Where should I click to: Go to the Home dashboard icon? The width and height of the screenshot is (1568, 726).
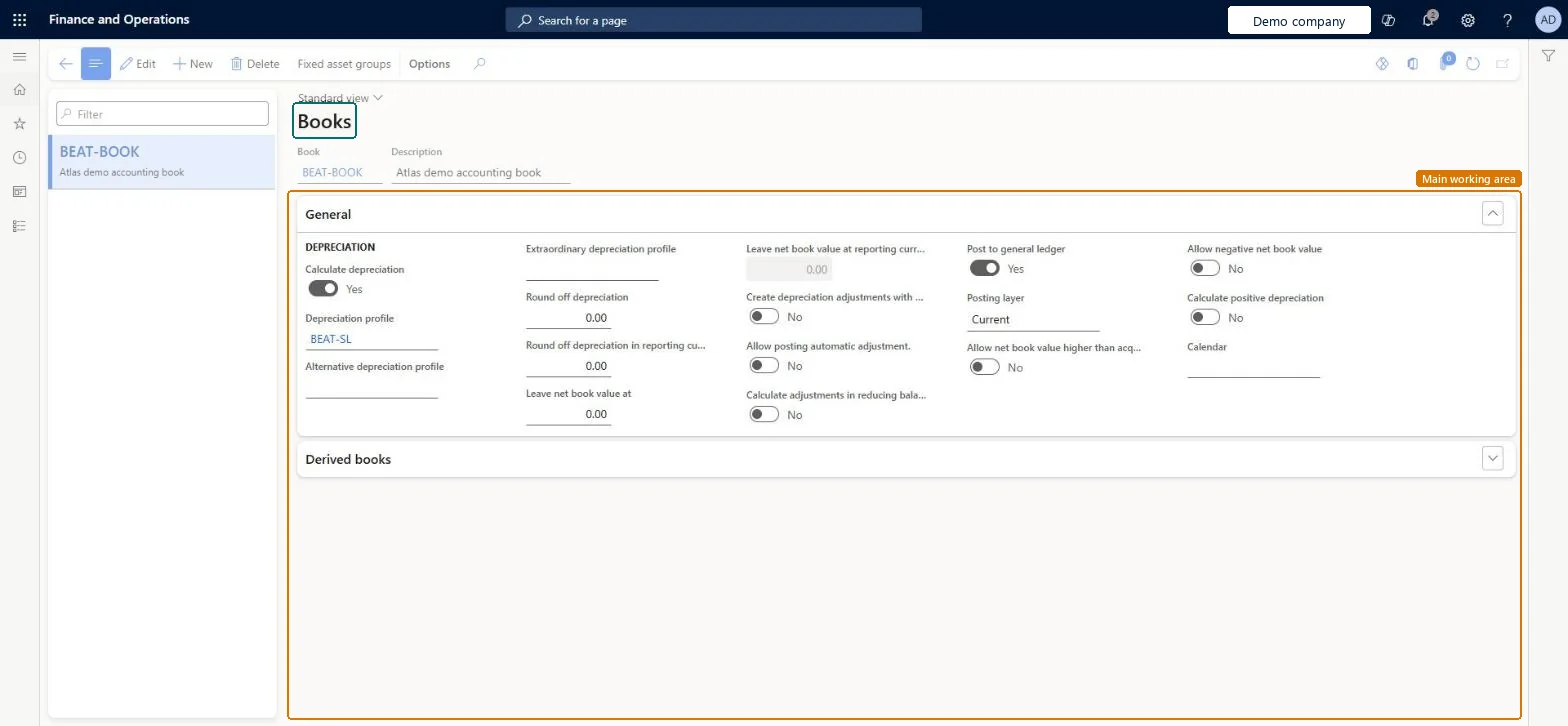tap(19, 90)
